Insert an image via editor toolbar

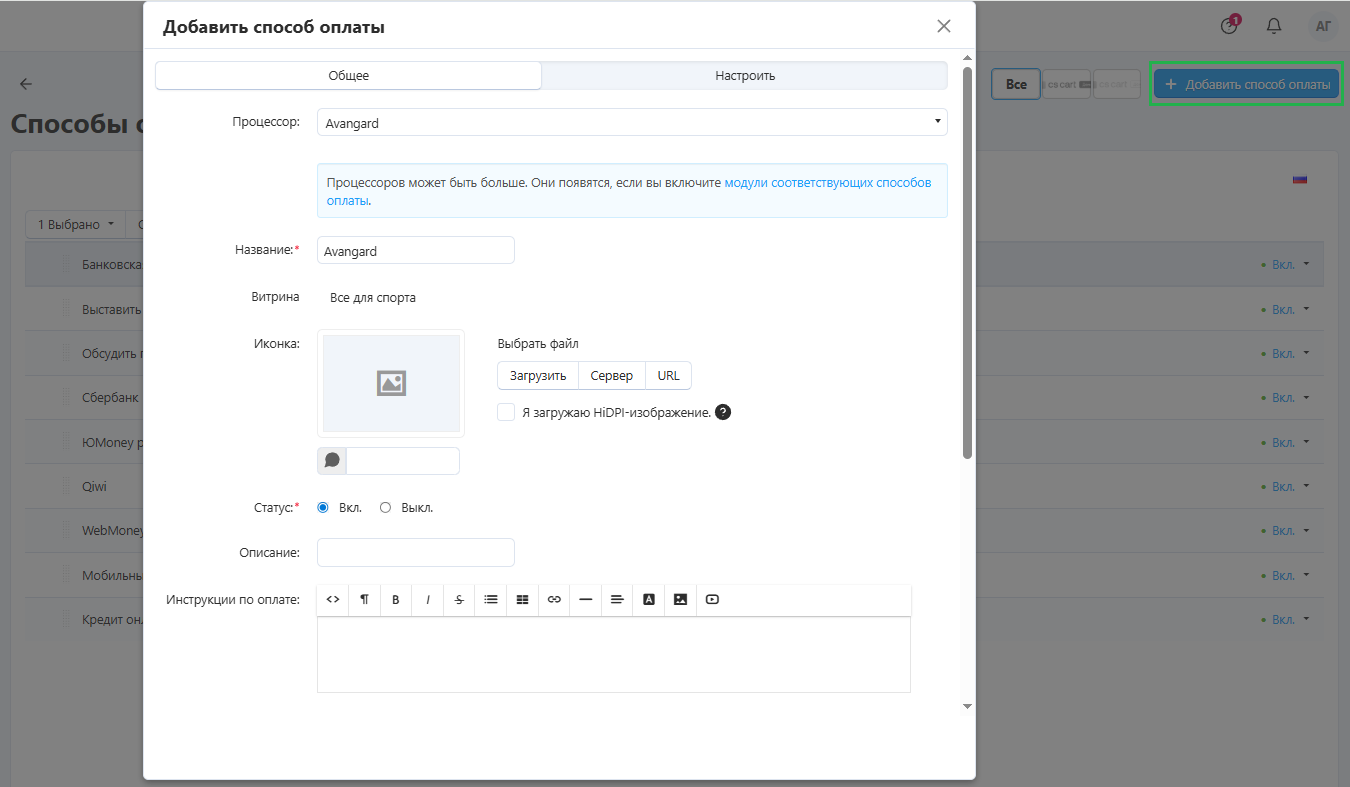680,600
